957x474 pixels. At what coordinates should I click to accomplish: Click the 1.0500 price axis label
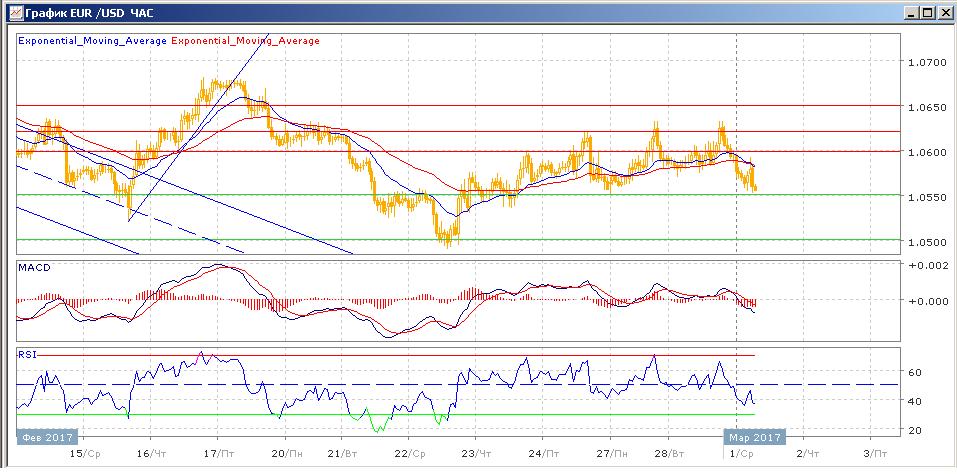click(926, 242)
